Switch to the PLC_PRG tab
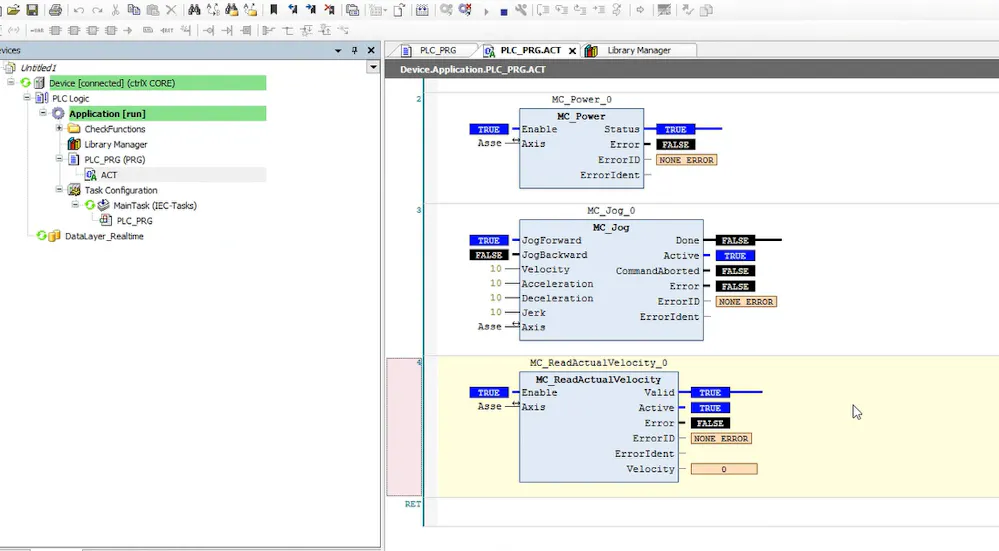999x551 pixels. pyautogui.click(x=438, y=51)
